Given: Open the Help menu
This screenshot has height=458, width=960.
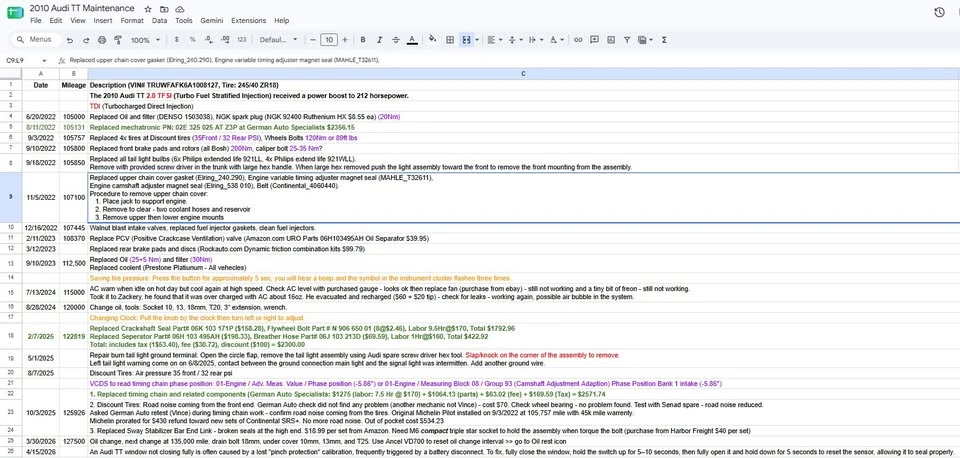Looking at the screenshot, I should tap(282, 20).
